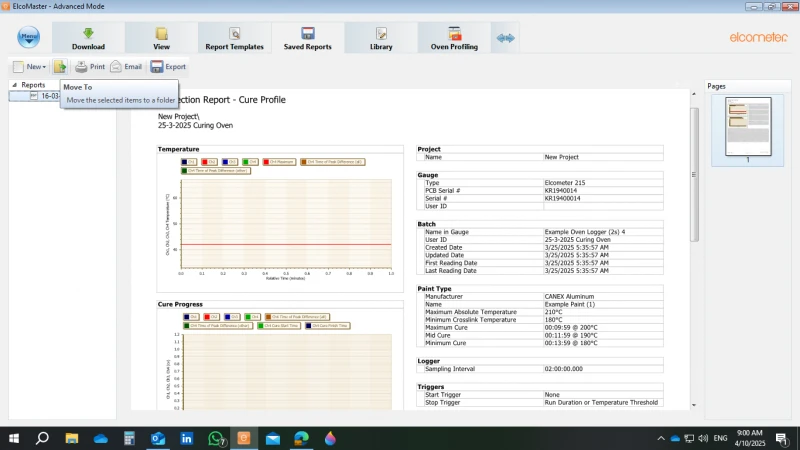The height and width of the screenshot is (450, 800).
Task: Select the Saved Reports tab
Action: click(308, 38)
